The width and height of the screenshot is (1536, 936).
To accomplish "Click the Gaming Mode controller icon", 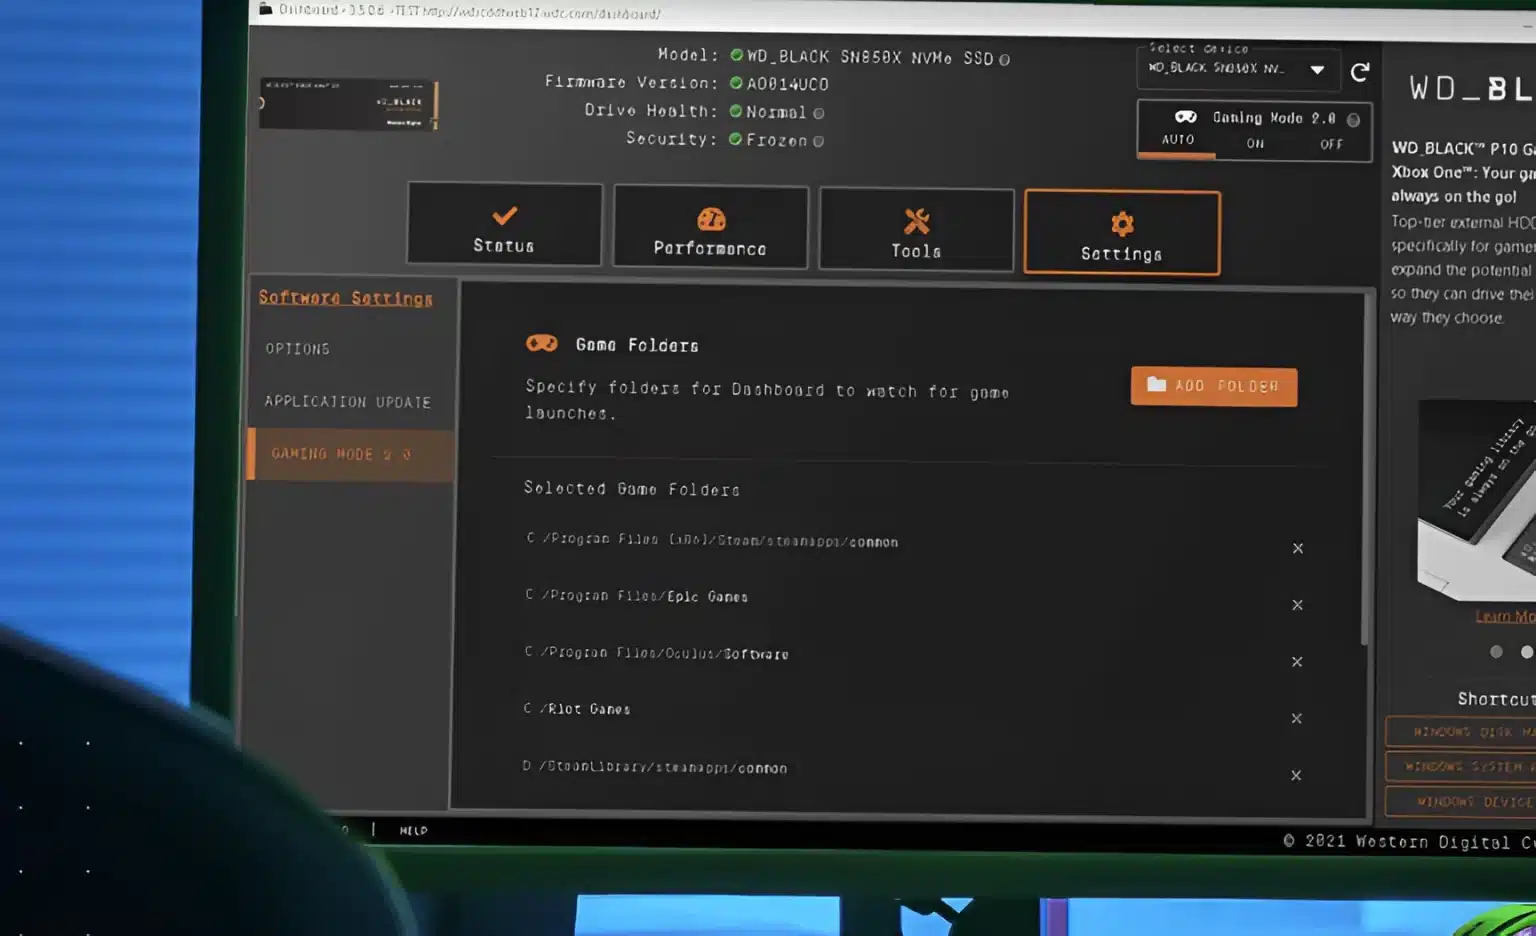I will click(x=1186, y=117).
